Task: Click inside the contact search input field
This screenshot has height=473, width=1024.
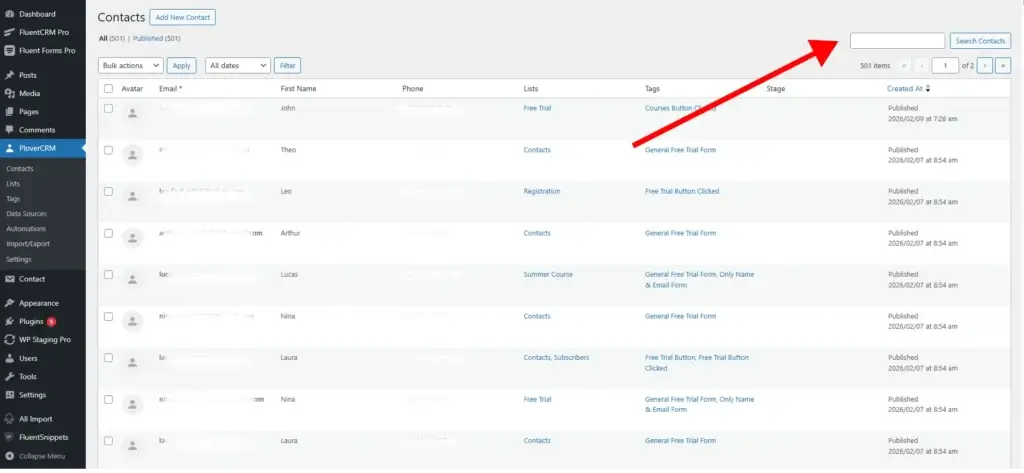Action: 896,41
